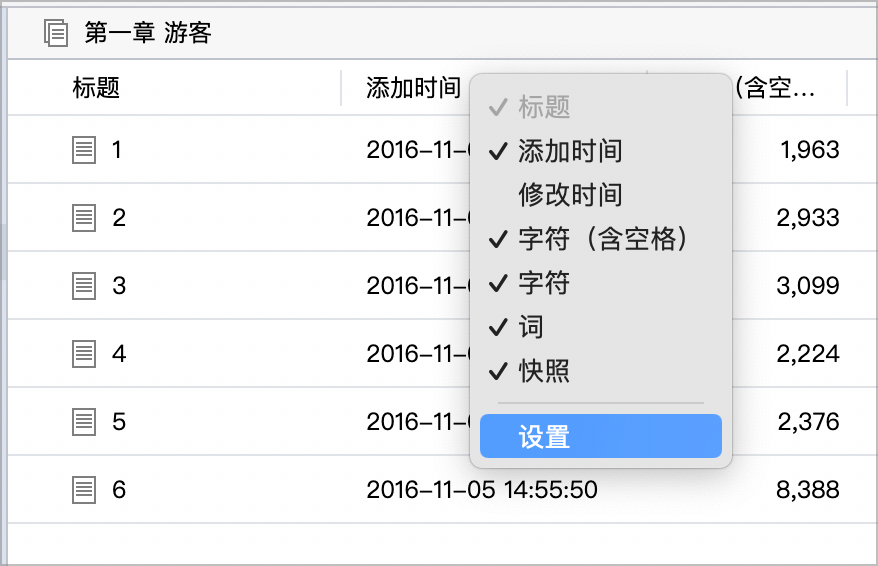878x566 pixels.
Task: Sort by the 添加时间 column header
Action: [413, 88]
